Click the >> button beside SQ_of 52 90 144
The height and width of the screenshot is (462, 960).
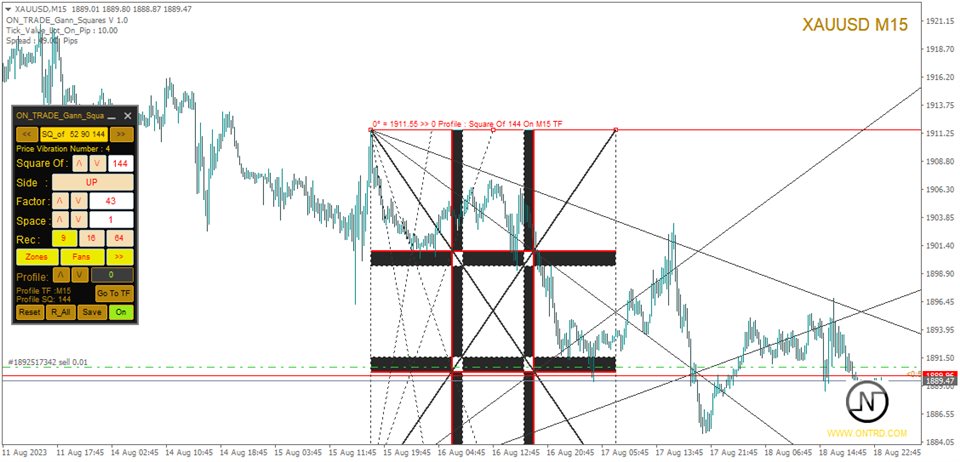click(122, 135)
